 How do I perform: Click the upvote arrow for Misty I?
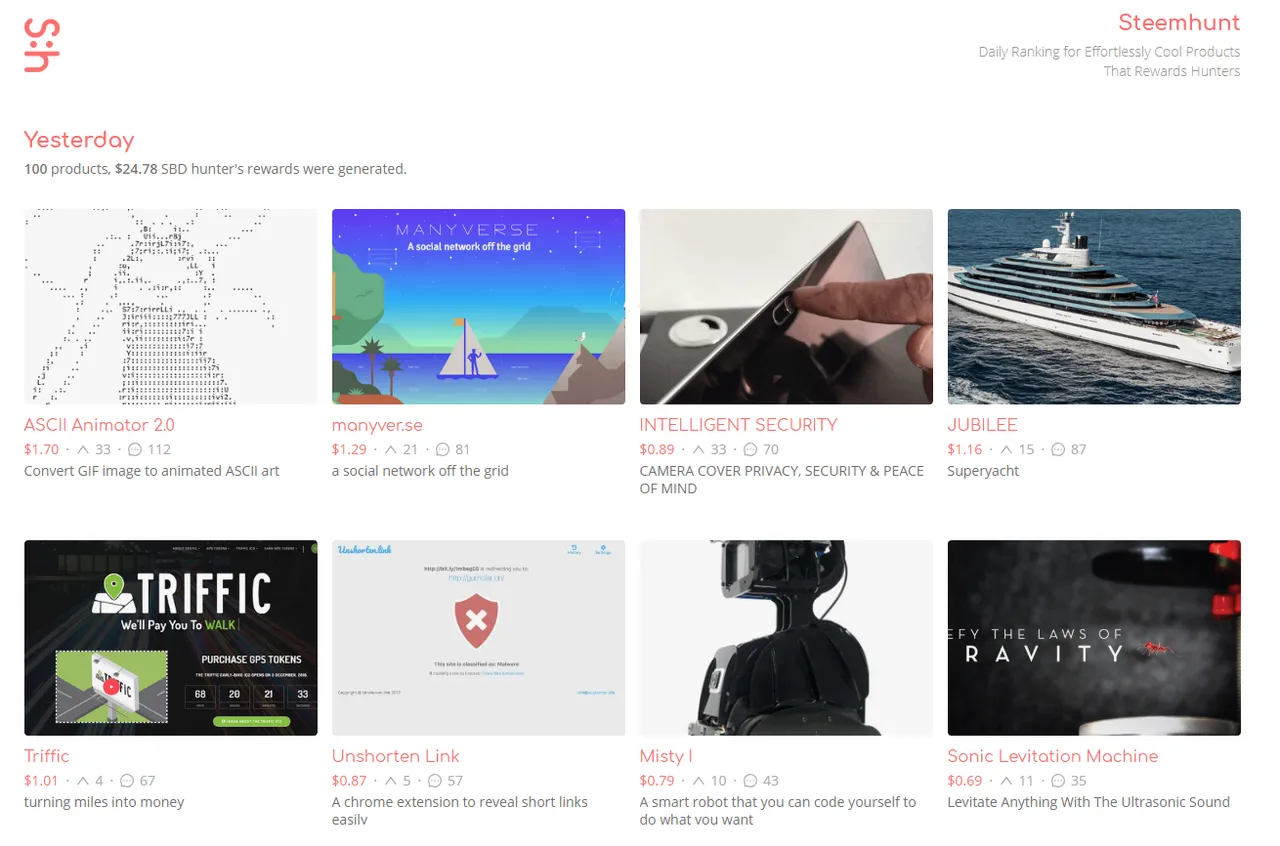tap(699, 781)
